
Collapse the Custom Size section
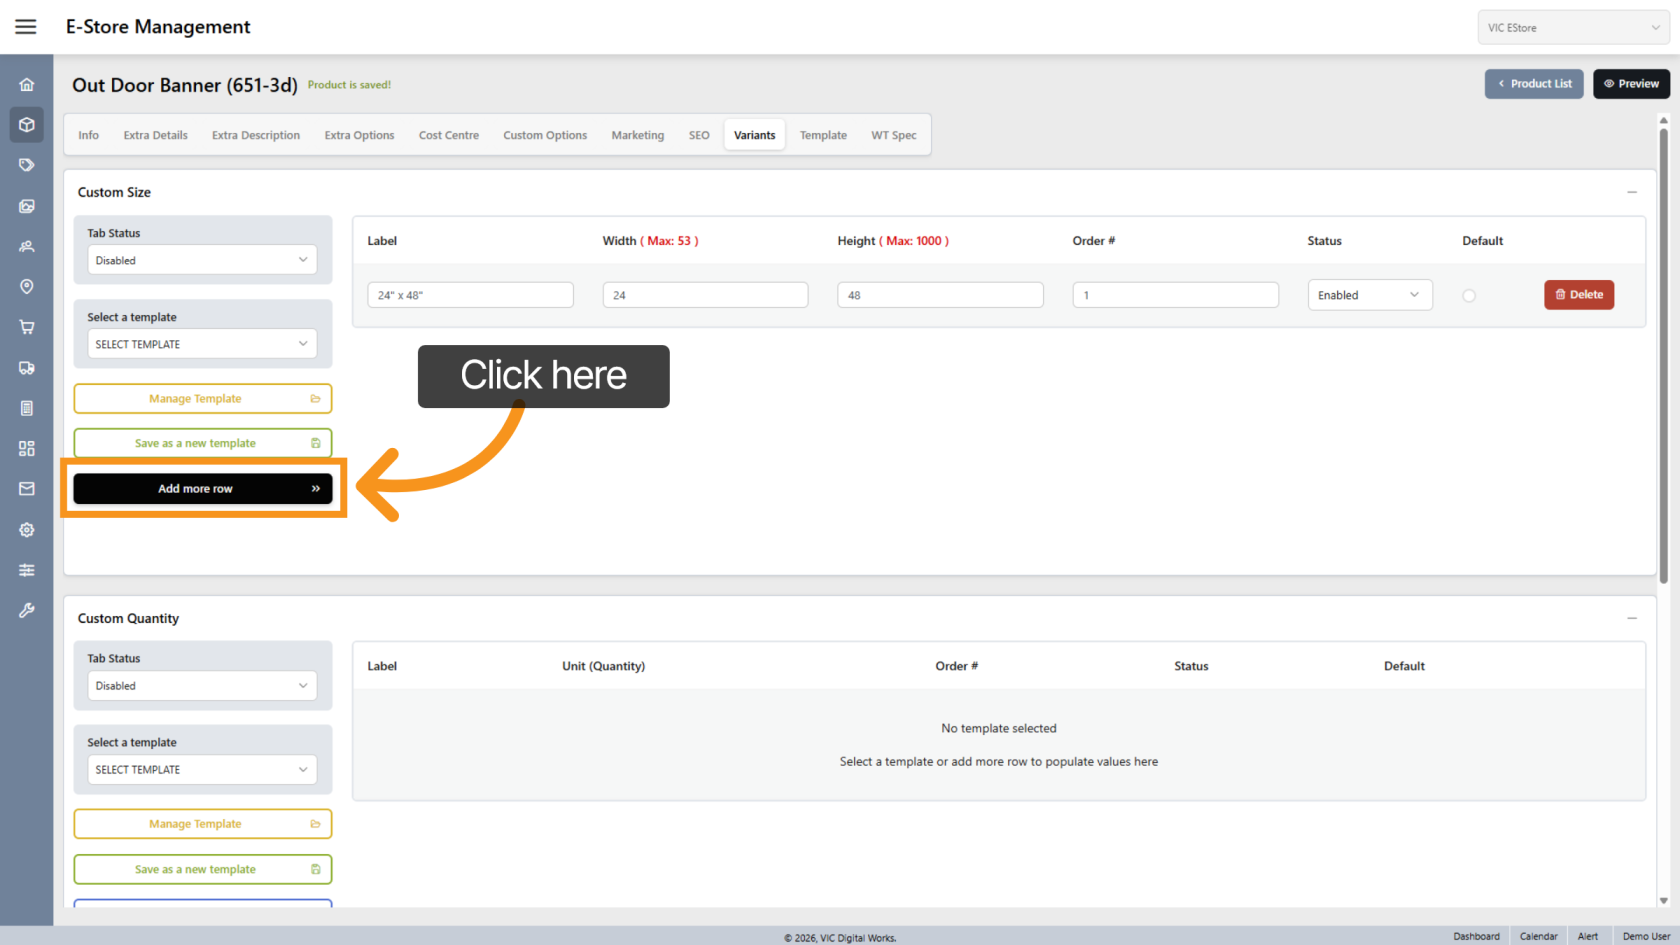1631,192
